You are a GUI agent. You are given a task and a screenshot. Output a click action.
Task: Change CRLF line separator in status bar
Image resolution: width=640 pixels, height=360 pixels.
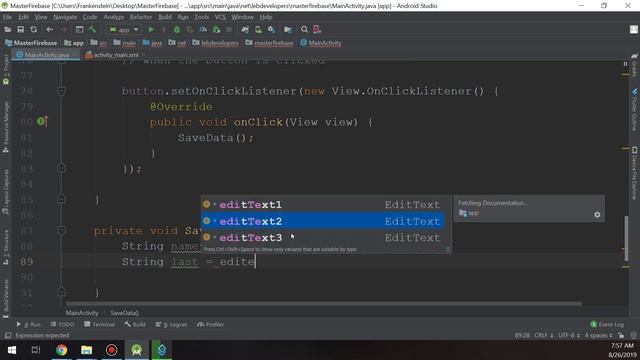pyautogui.click(x=544, y=336)
